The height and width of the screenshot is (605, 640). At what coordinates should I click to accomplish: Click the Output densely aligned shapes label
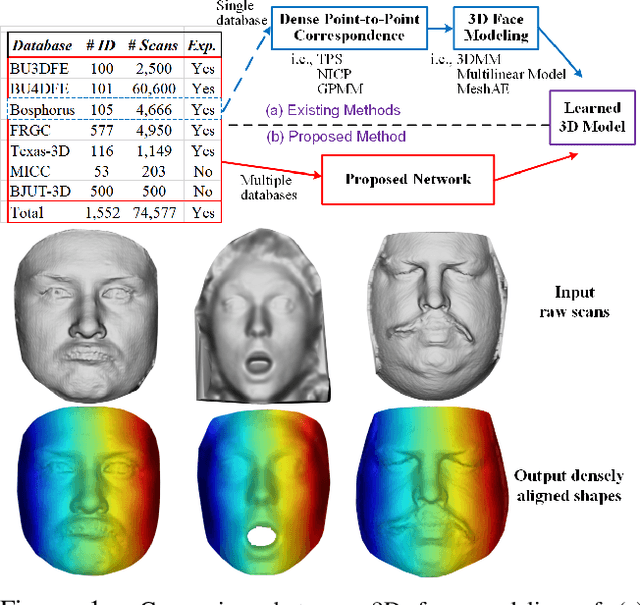pyautogui.click(x=569, y=486)
